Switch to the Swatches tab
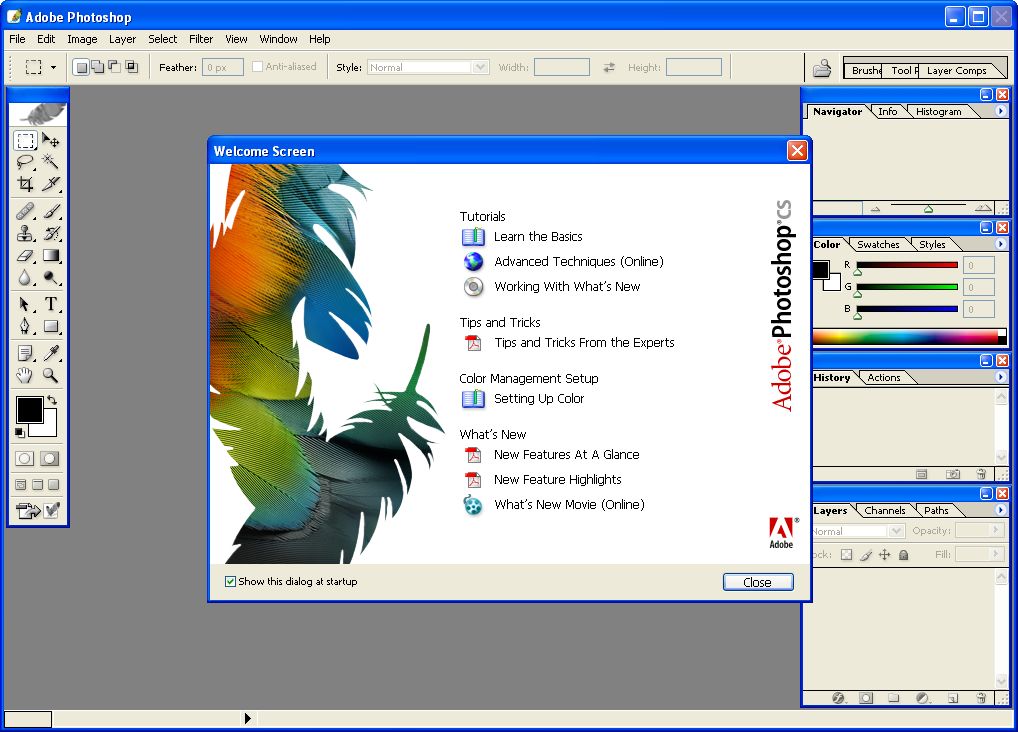The image size is (1018, 732). (x=878, y=244)
